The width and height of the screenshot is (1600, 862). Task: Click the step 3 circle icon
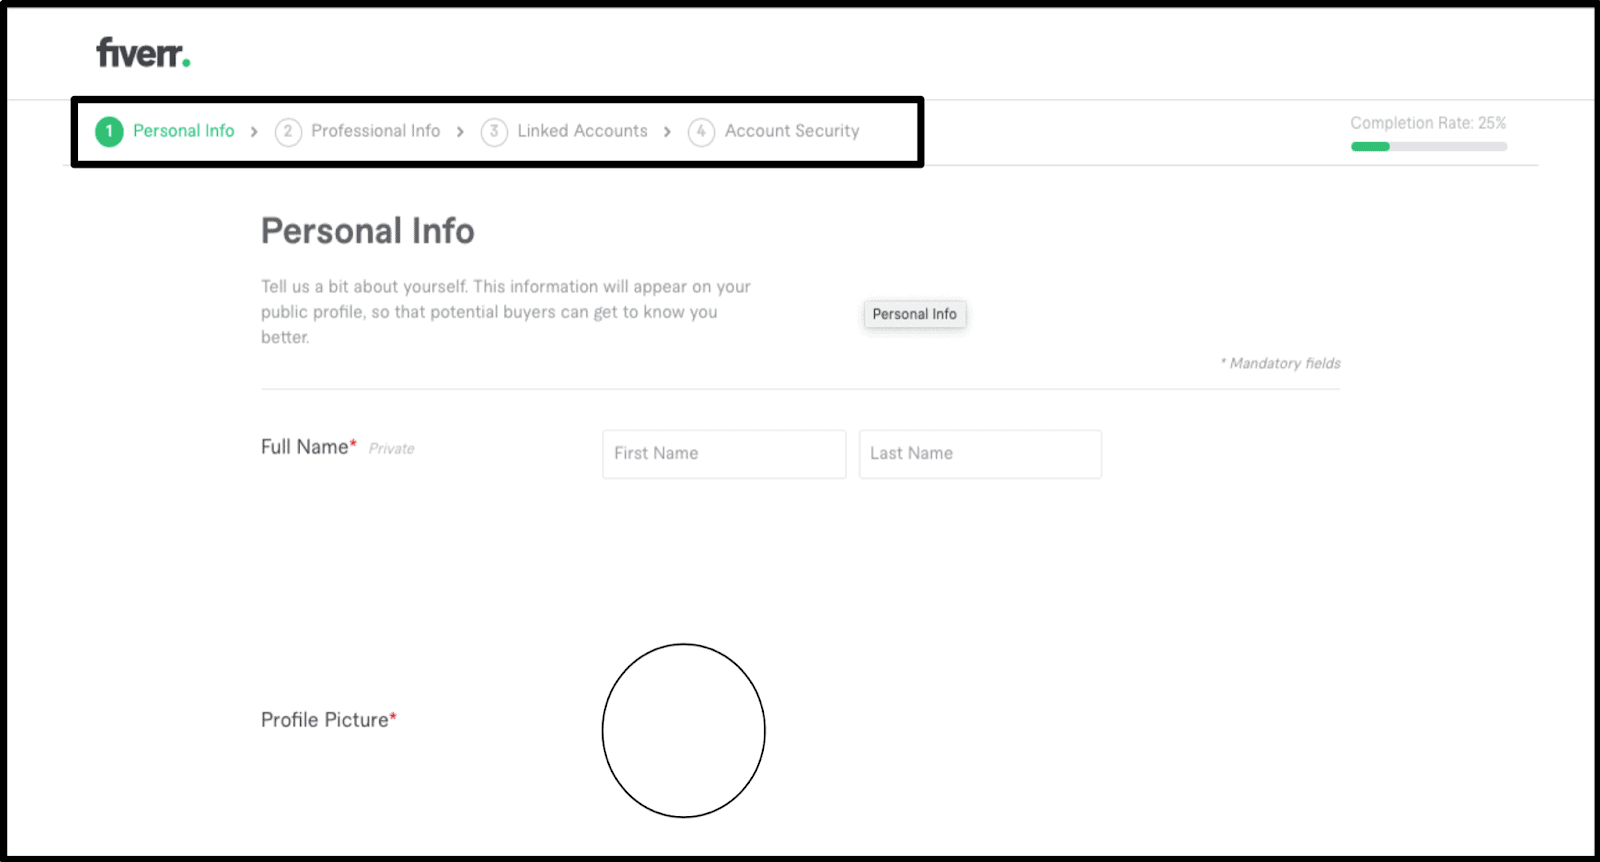point(494,131)
